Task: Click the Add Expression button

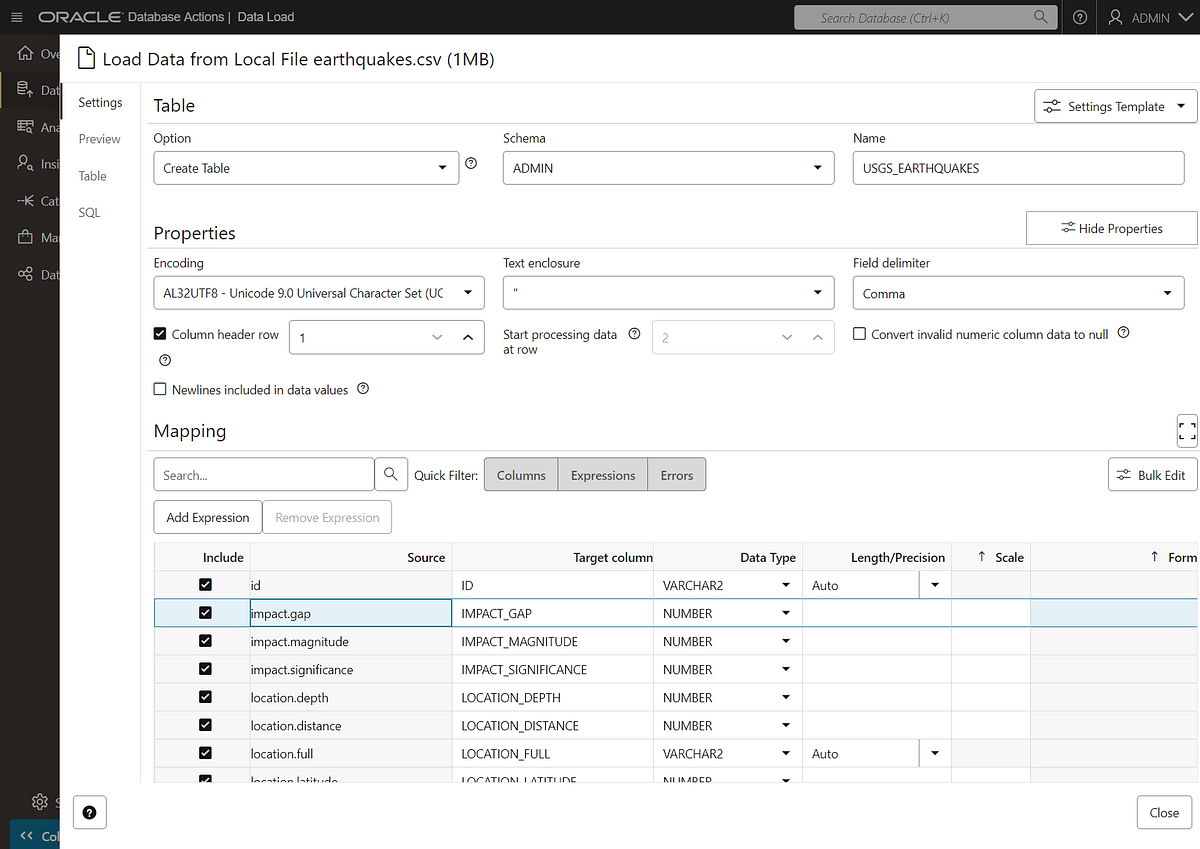Action: coord(207,517)
